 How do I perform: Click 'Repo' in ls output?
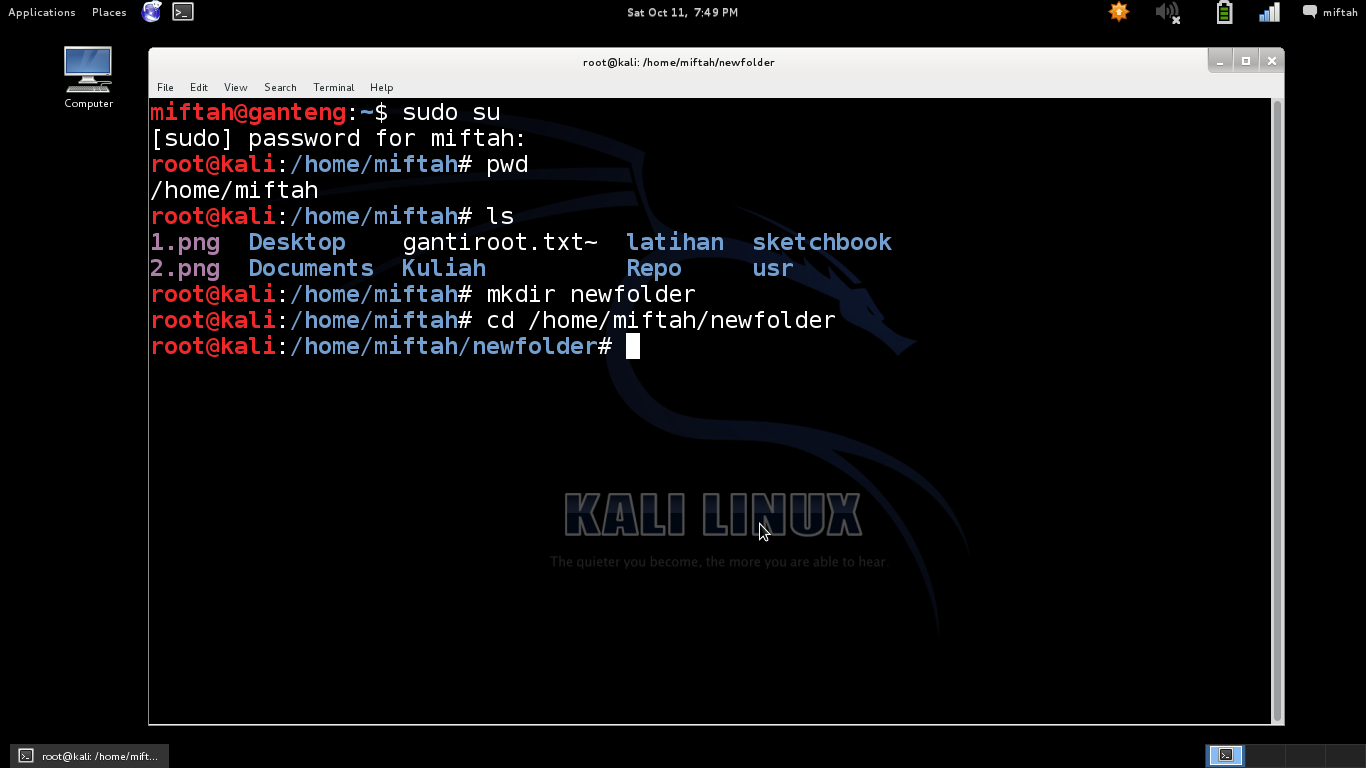654,268
